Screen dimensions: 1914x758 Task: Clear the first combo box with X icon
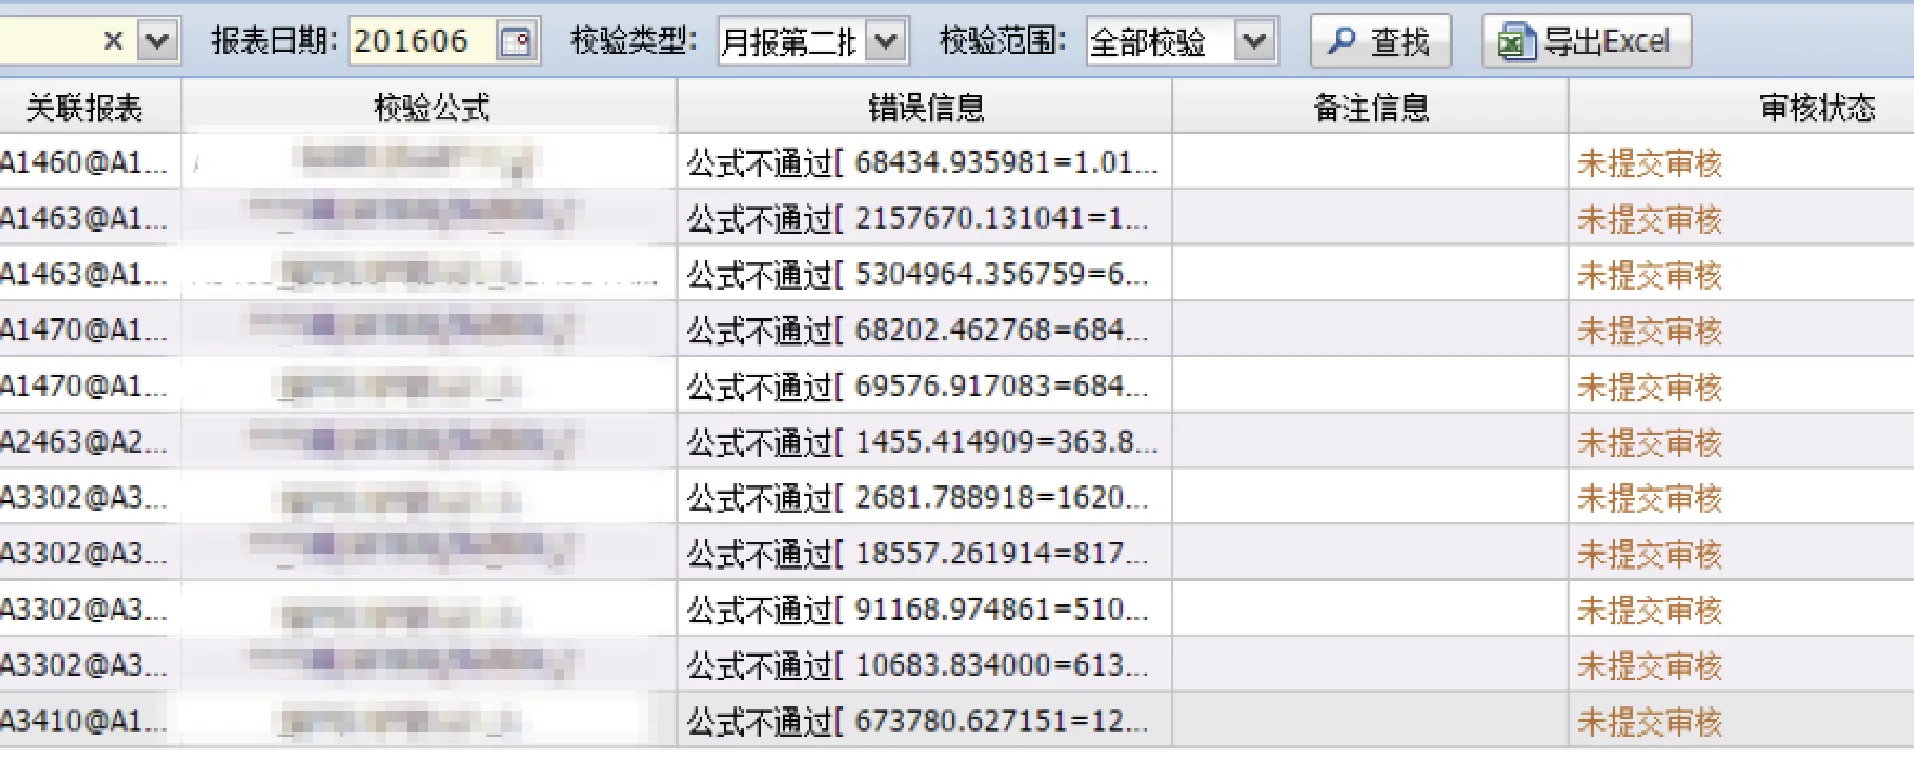113,42
